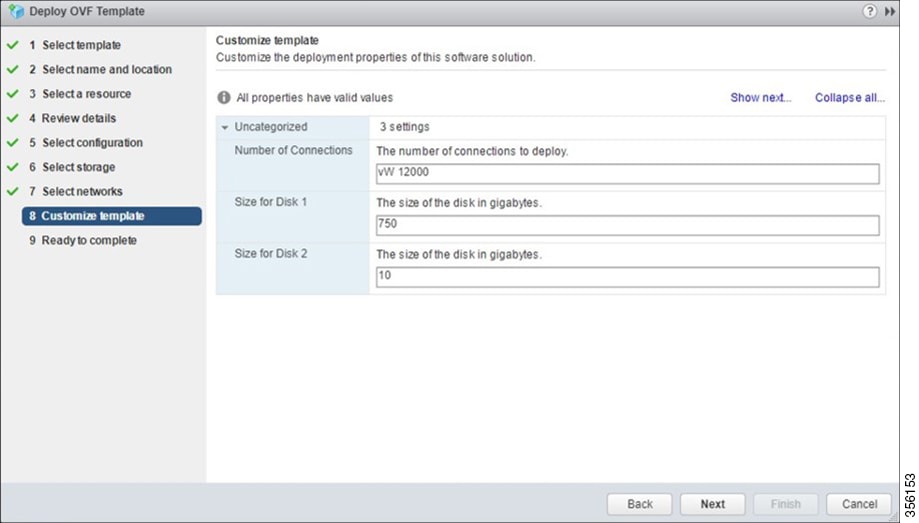Click the Next button

pos(713,504)
